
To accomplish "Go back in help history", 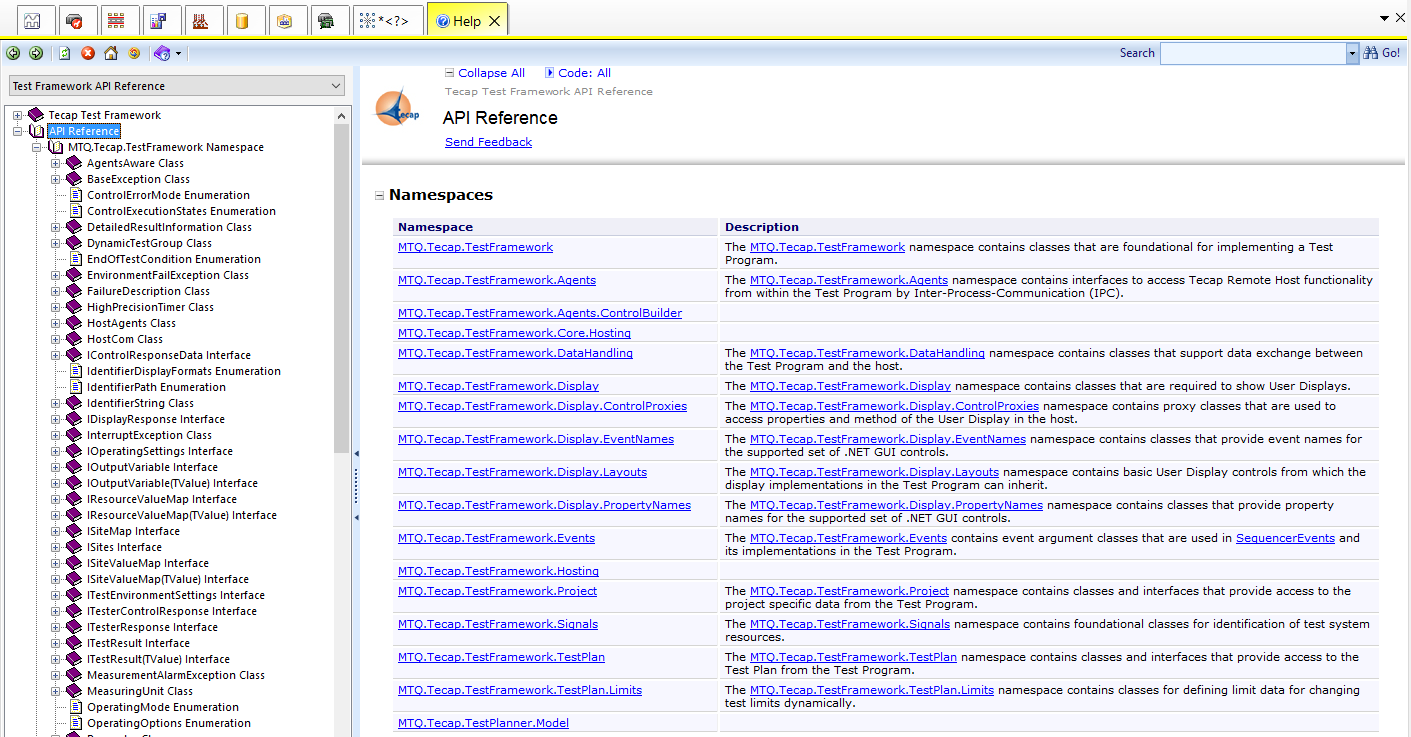I will click(14, 53).
